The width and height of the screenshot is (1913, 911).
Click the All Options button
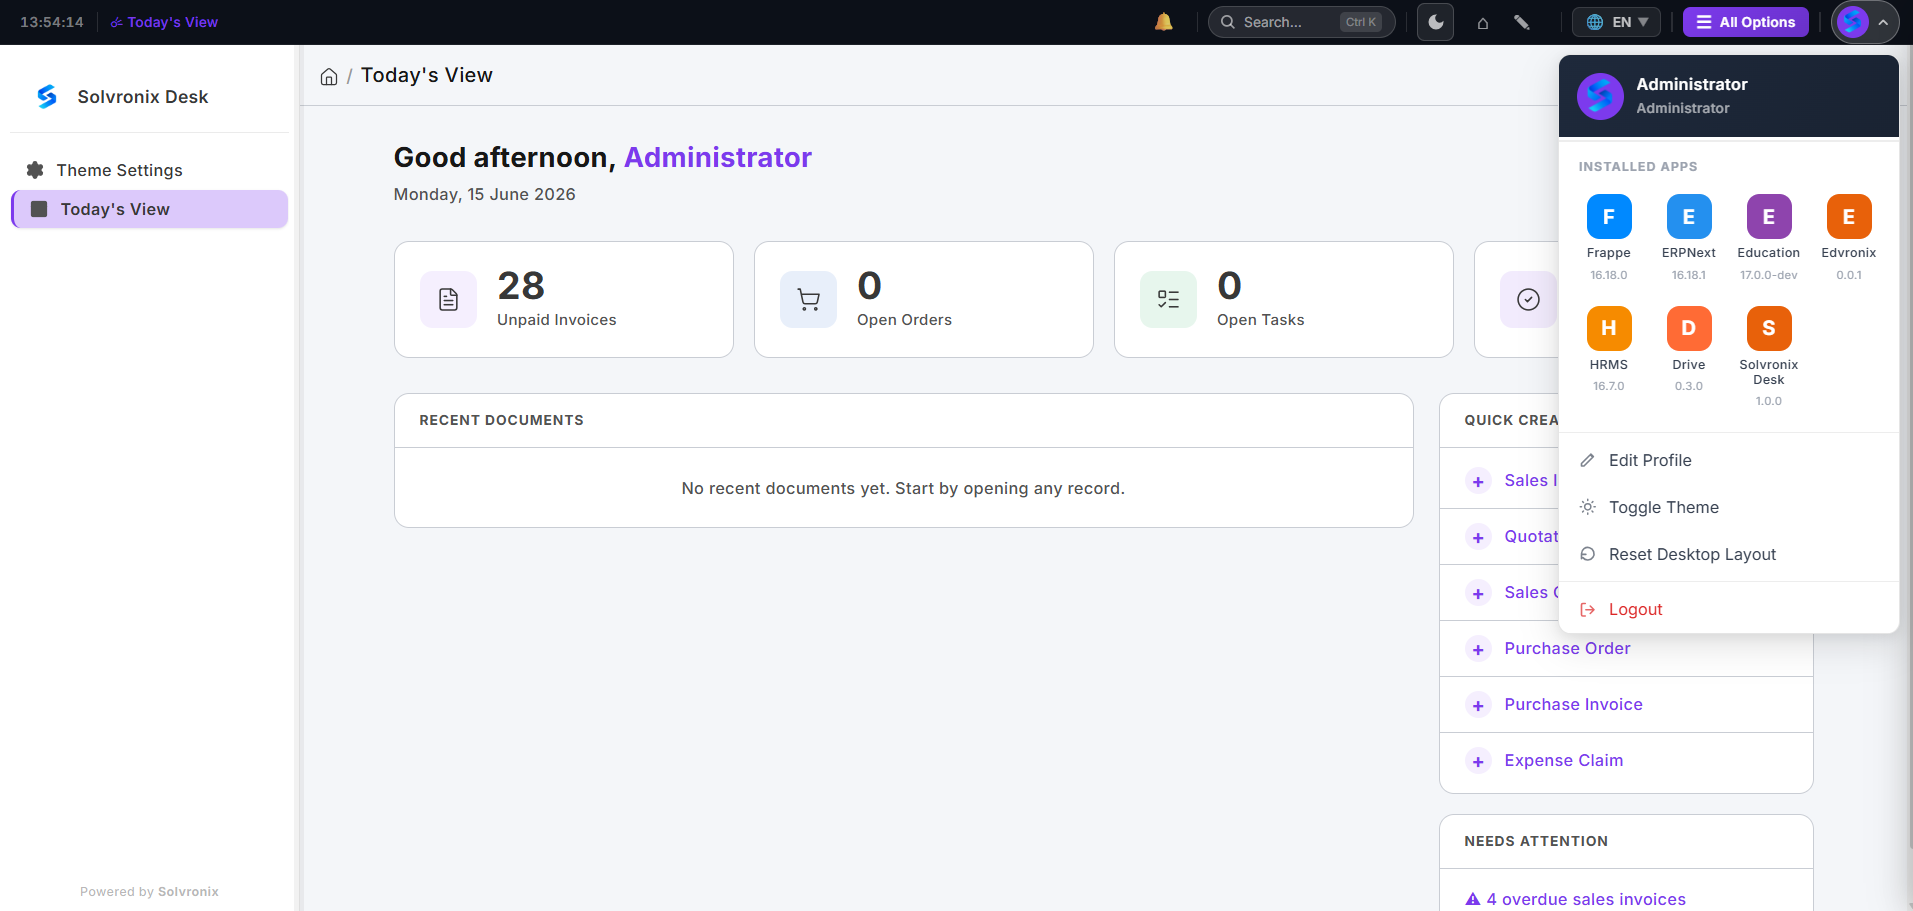(x=1745, y=22)
